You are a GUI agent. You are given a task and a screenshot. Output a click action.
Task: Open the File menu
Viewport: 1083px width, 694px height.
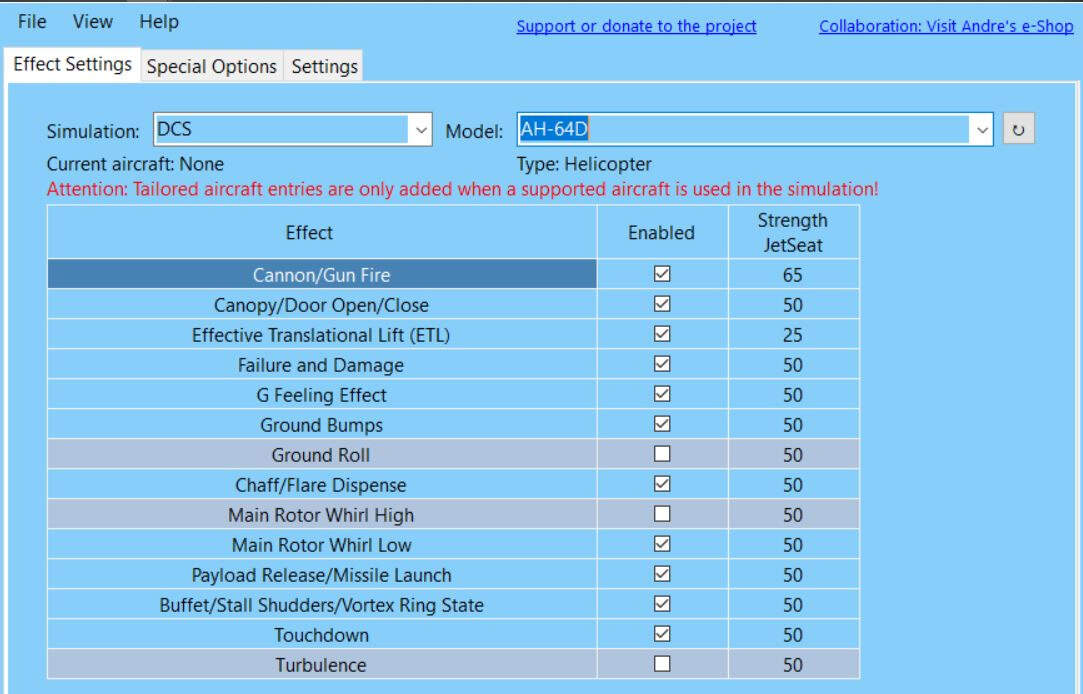pos(32,21)
